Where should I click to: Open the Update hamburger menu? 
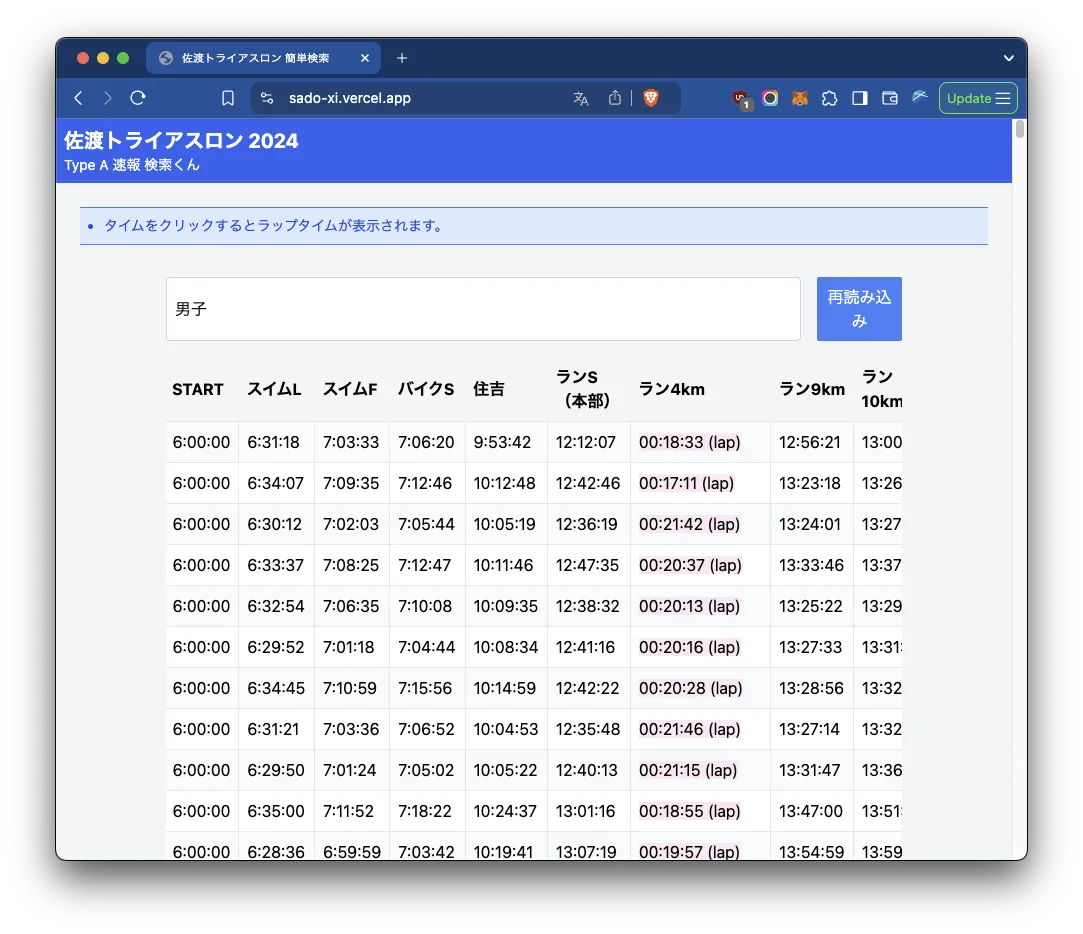(978, 98)
